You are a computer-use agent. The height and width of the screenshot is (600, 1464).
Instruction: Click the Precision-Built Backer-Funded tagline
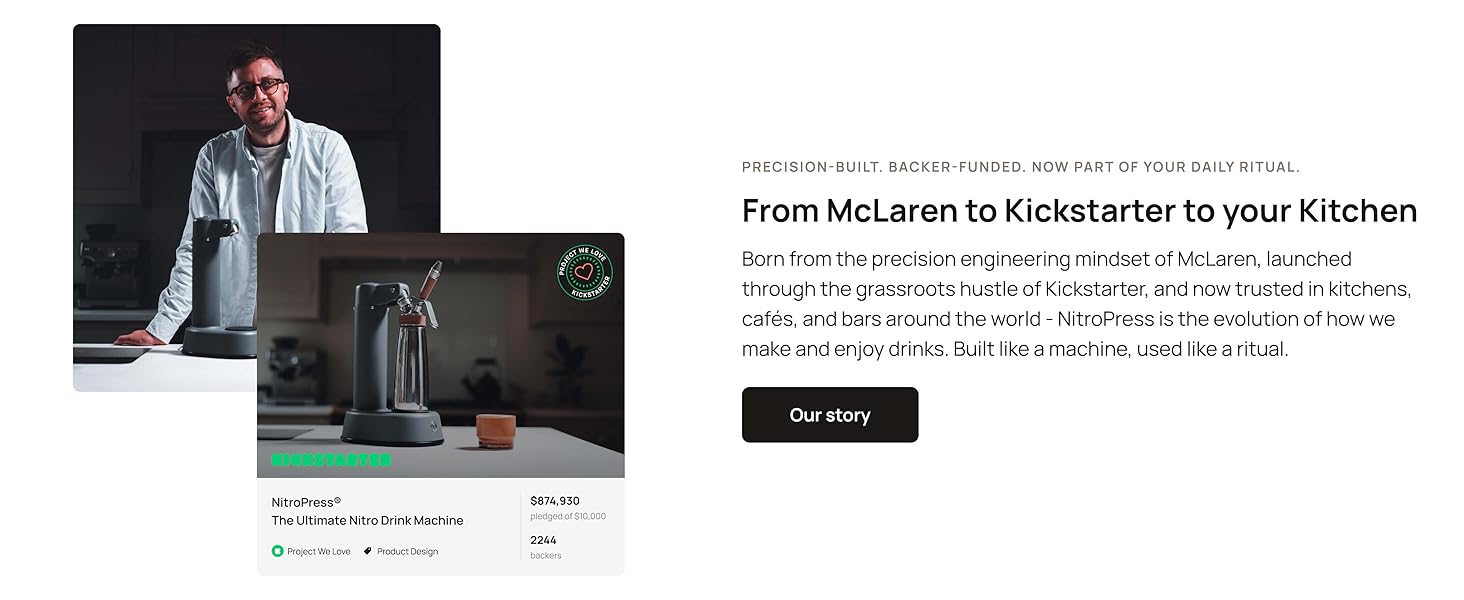point(1020,167)
